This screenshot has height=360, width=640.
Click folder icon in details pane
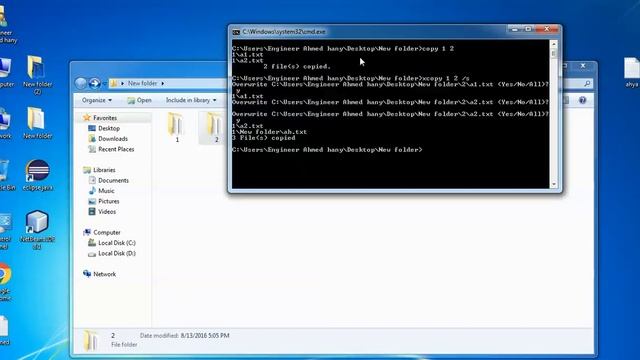[91, 340]
